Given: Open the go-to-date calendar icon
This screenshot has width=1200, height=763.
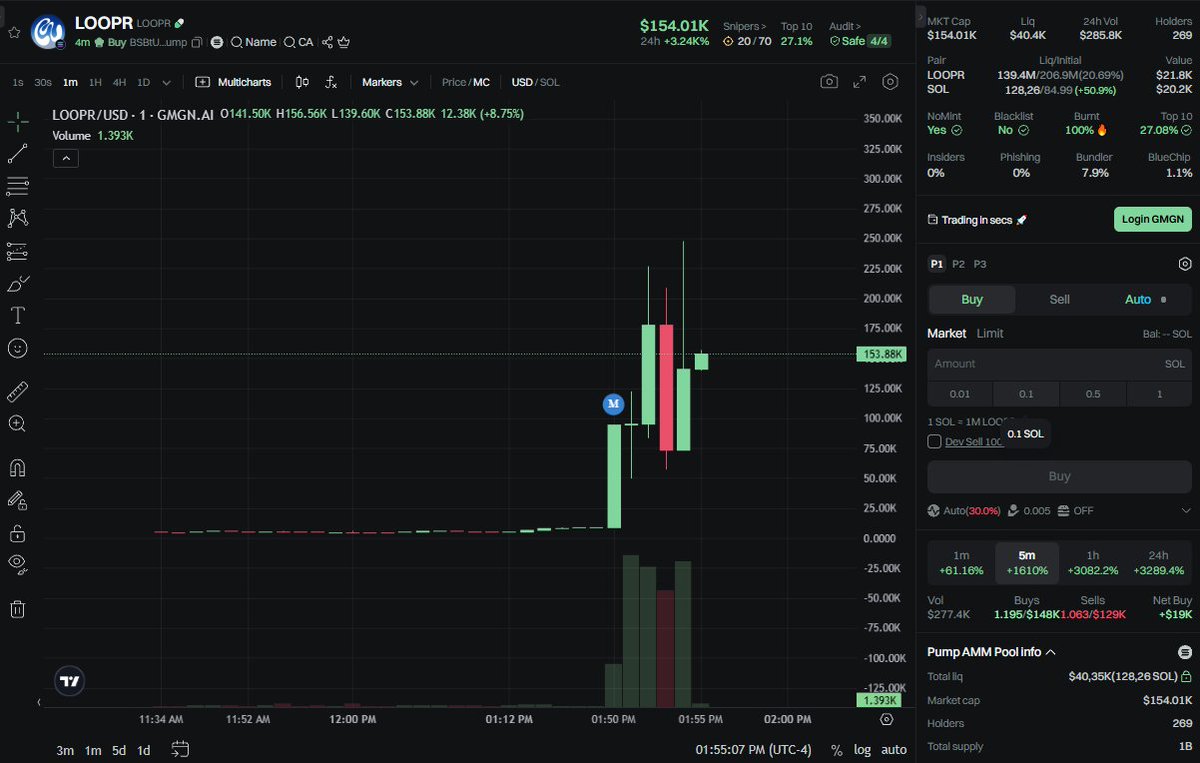Looking at the screenshot, I should (x=181, y=749).
